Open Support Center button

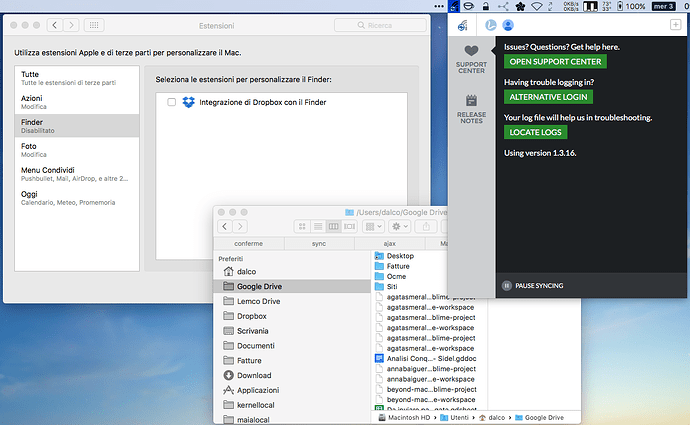point(555,62)
